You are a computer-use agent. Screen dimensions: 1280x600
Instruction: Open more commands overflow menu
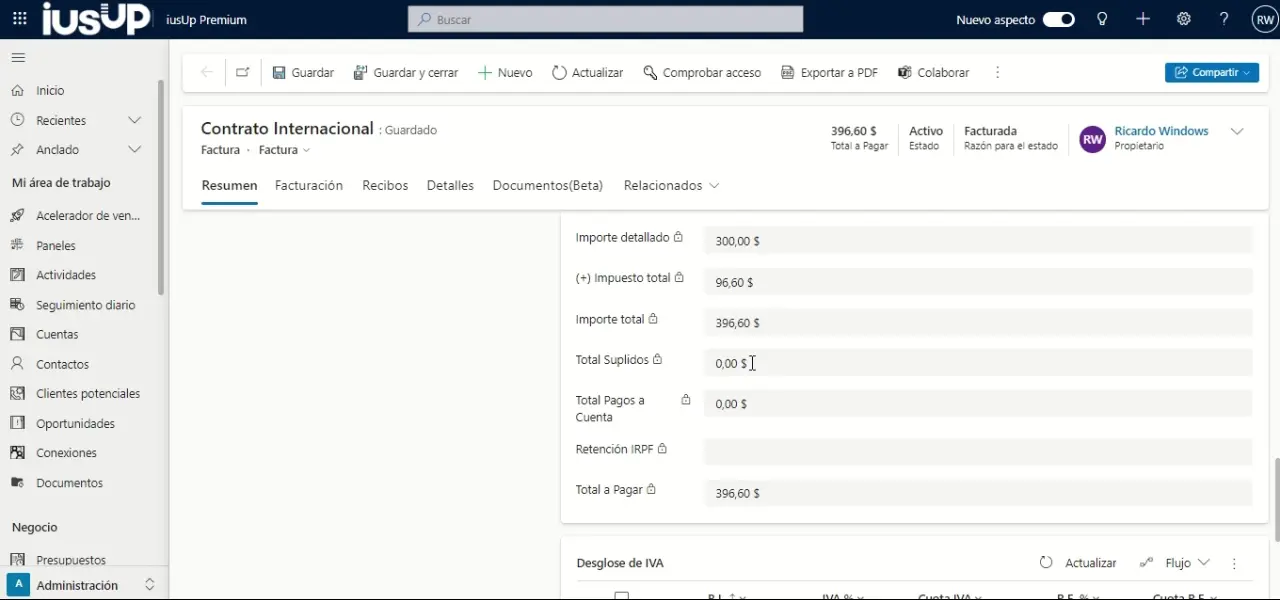(997, 72)
